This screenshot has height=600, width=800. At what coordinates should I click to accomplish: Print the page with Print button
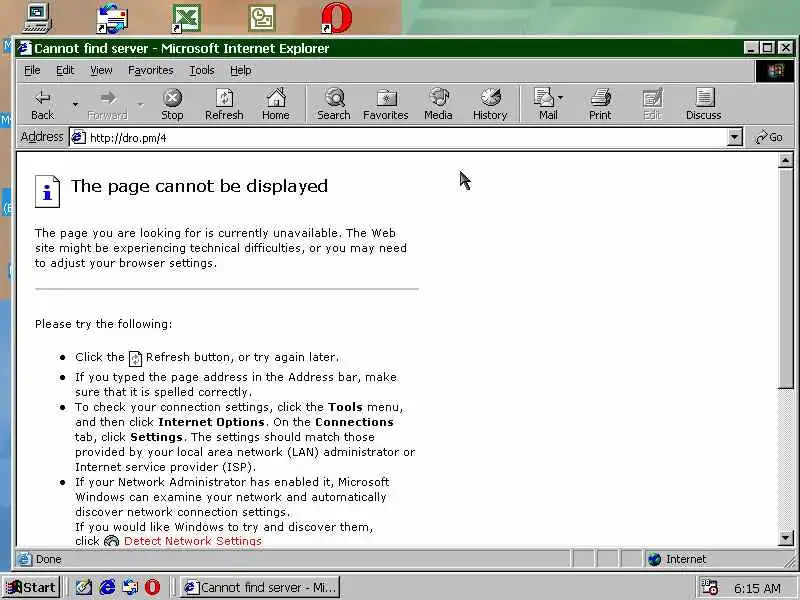600,105
